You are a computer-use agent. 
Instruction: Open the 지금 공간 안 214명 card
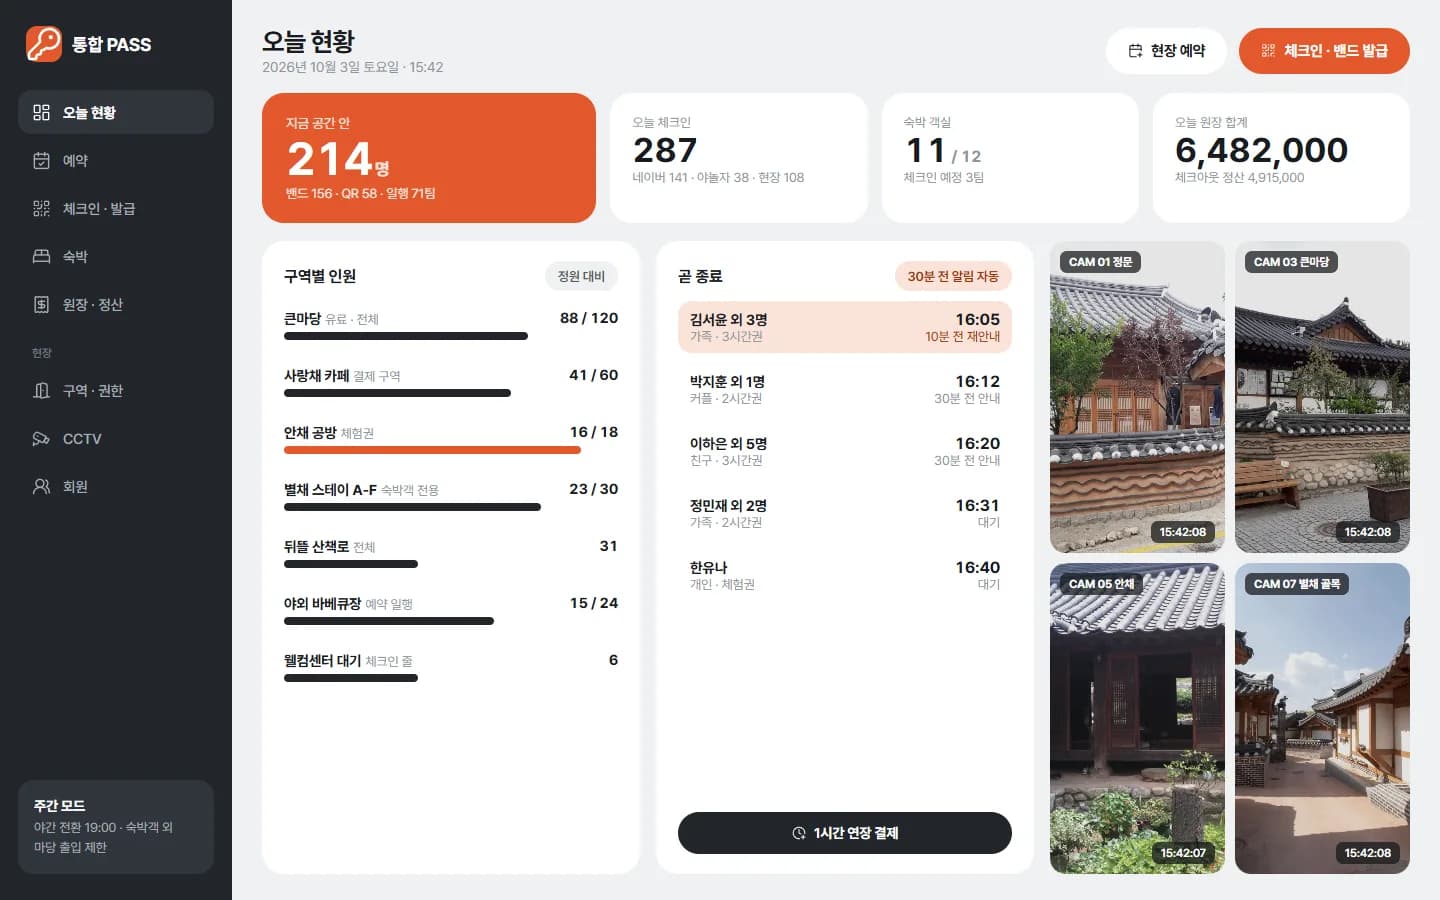429,158
